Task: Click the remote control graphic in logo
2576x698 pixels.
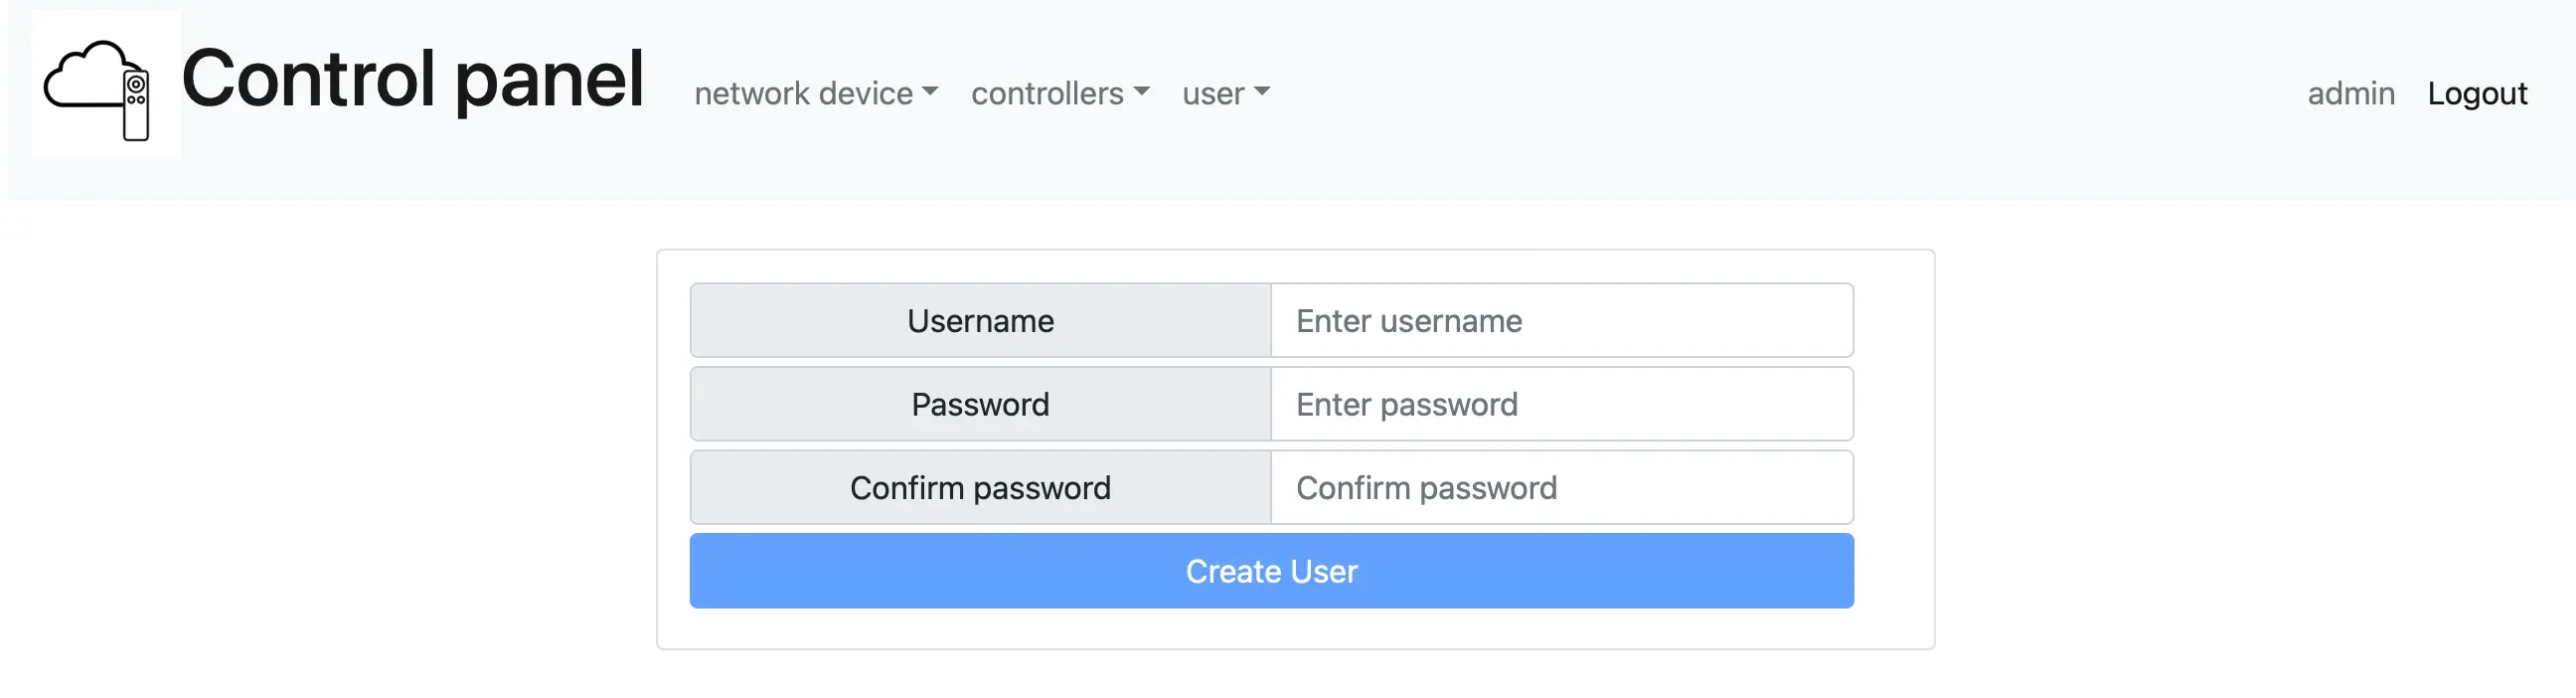Action: 136,106
